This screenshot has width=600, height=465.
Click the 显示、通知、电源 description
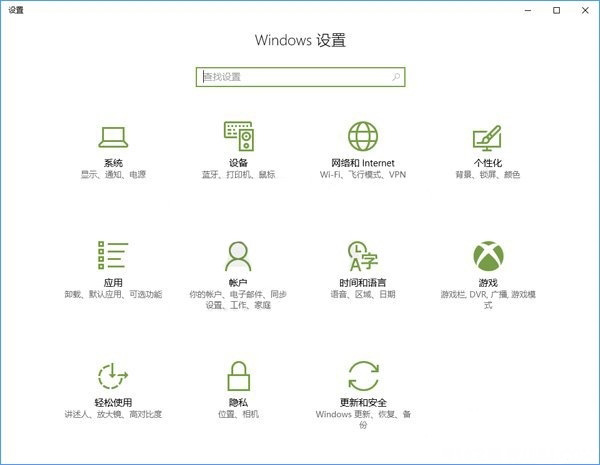(113, 175)
